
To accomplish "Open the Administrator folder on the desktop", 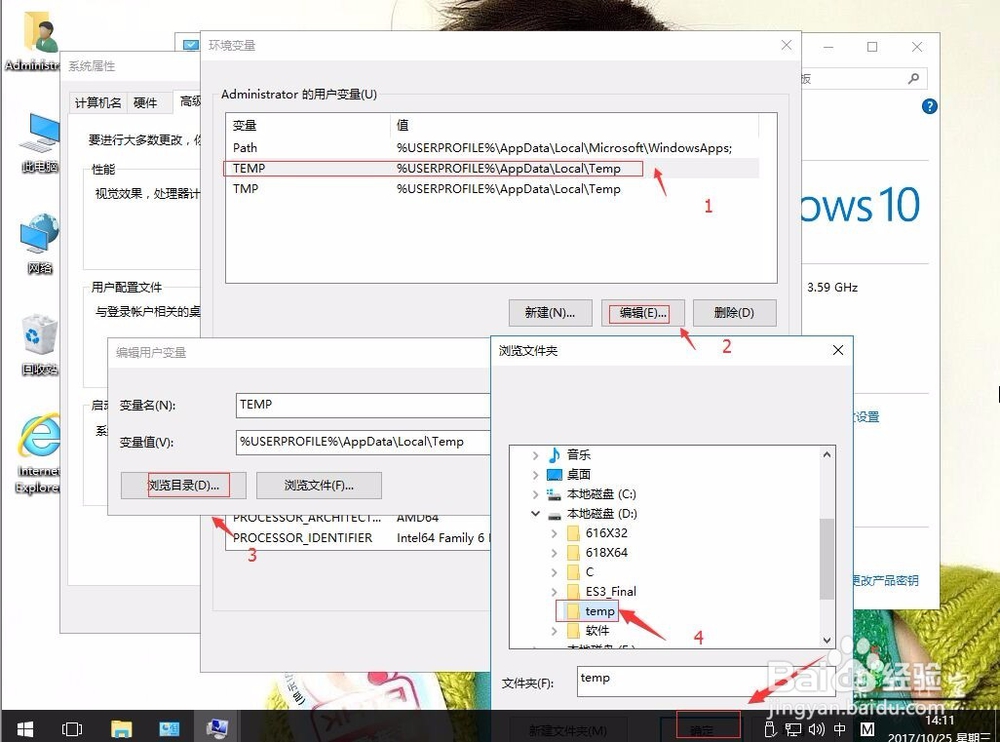I will tap(37, 30).
